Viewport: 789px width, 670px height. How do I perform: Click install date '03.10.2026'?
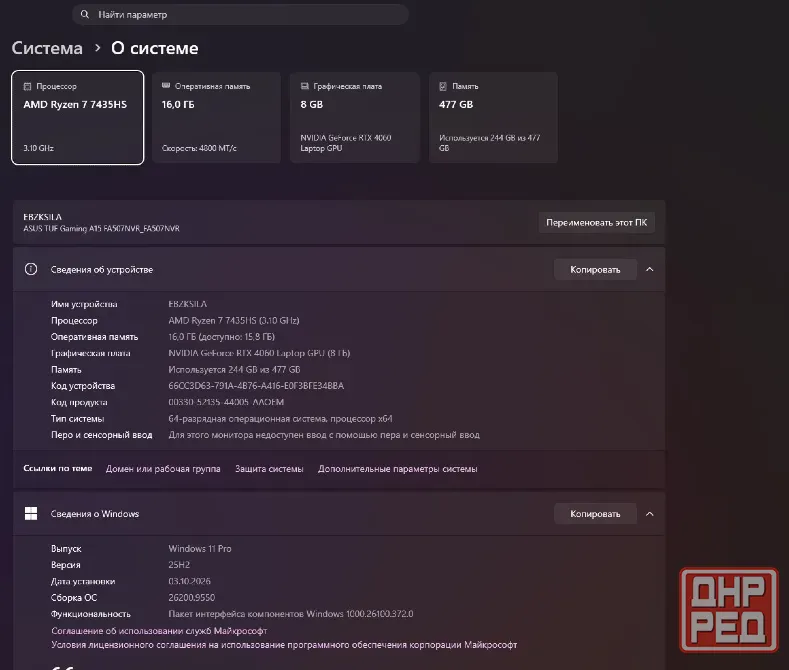tap(189, 581)
